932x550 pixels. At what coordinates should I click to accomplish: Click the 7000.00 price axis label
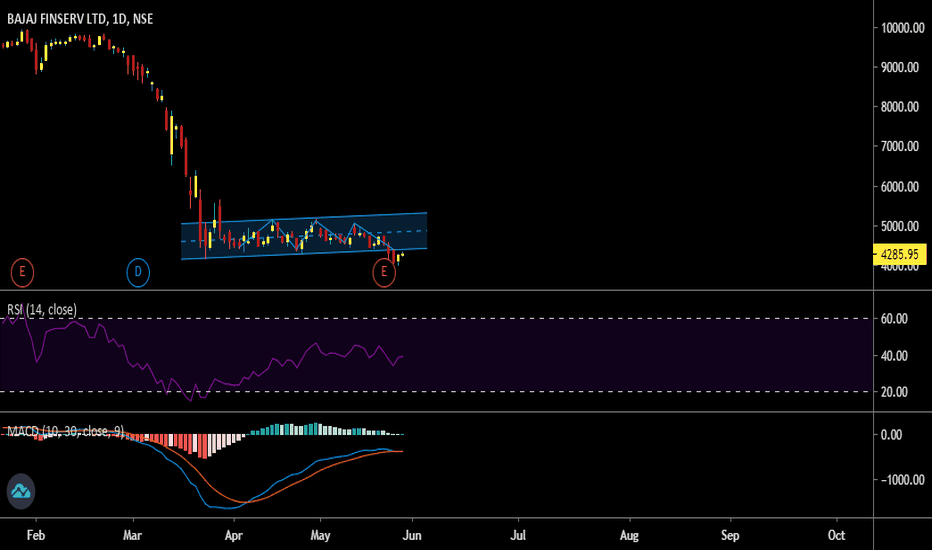click(900, 146)
